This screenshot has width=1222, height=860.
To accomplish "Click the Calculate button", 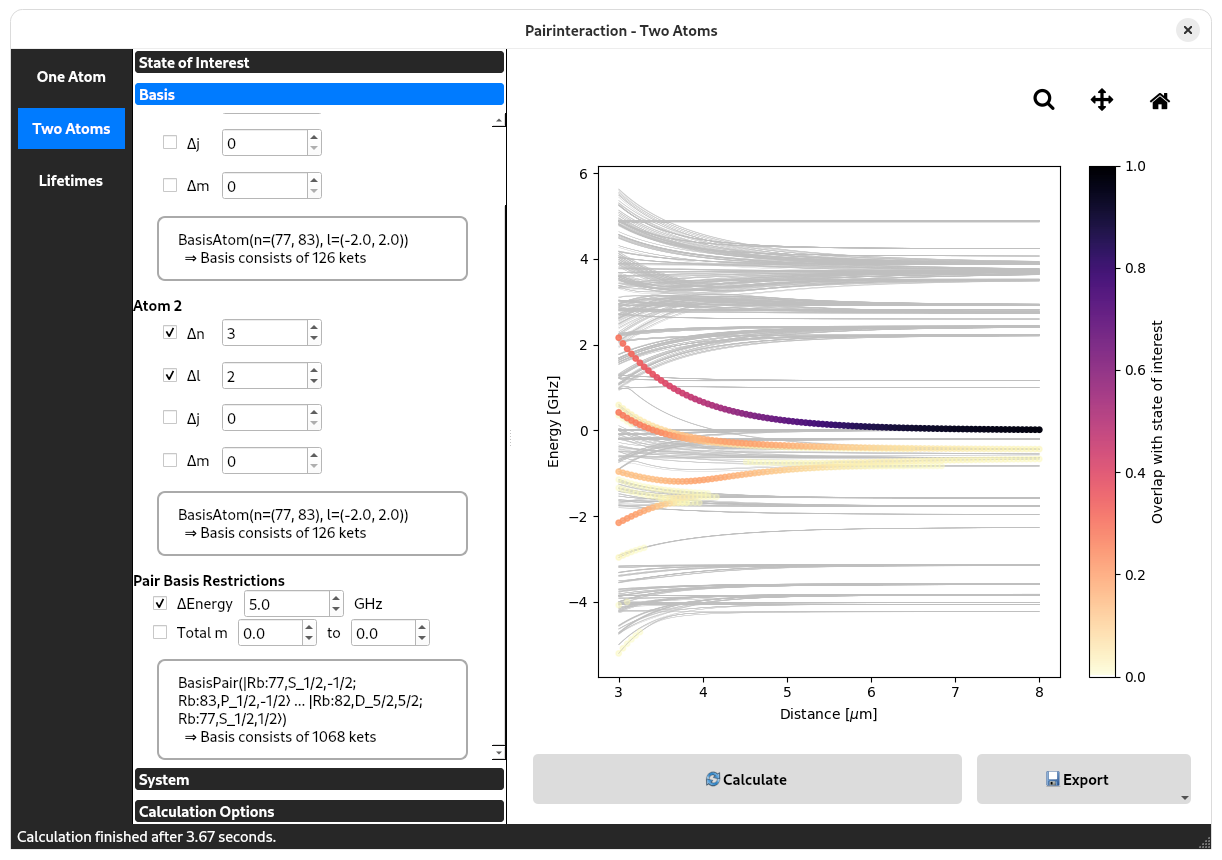I will click(x=746, y=780).
